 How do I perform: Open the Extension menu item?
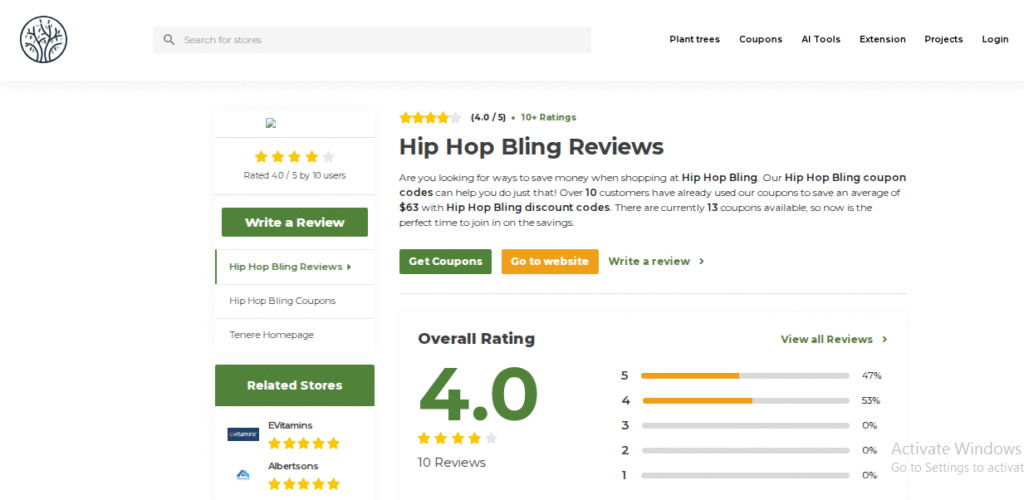[x=882, y=39]
